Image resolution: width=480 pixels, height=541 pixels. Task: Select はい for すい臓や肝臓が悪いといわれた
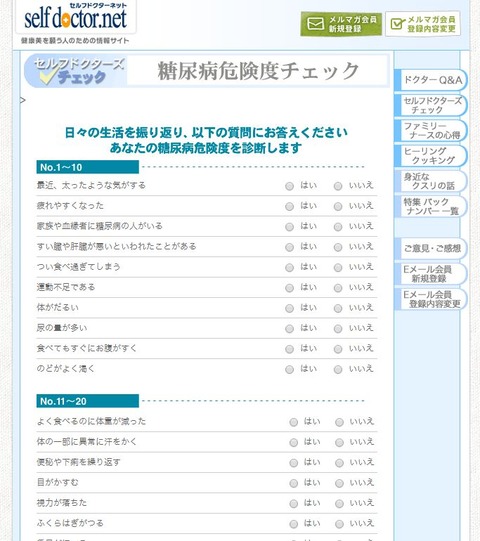point(289,247)
